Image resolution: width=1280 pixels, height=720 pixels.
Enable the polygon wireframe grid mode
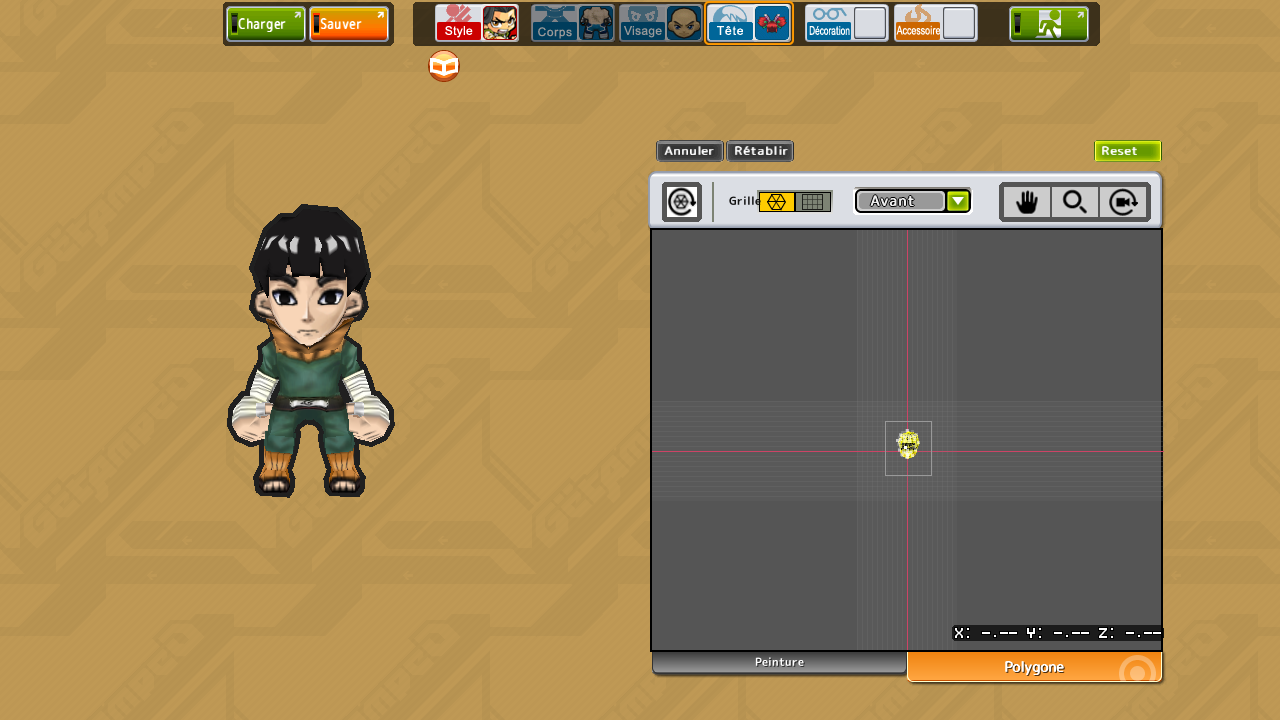click(777, 202)
